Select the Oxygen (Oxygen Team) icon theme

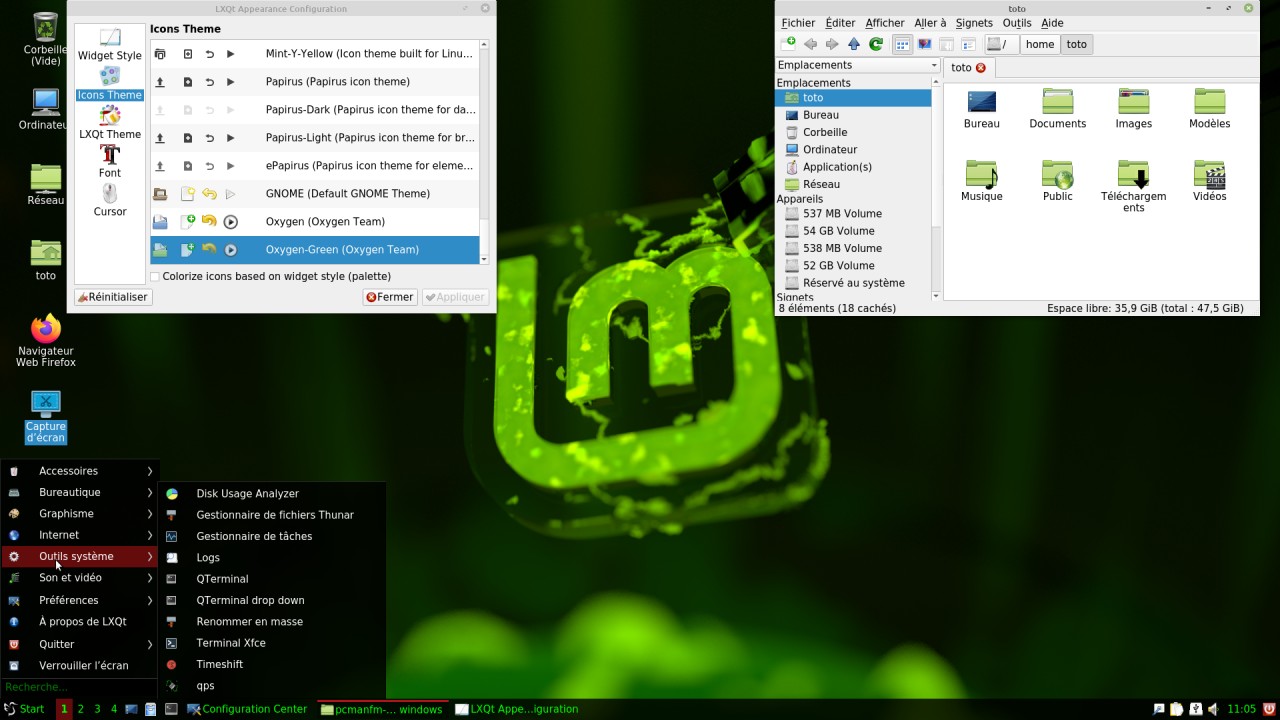click(x=315, y=222)
